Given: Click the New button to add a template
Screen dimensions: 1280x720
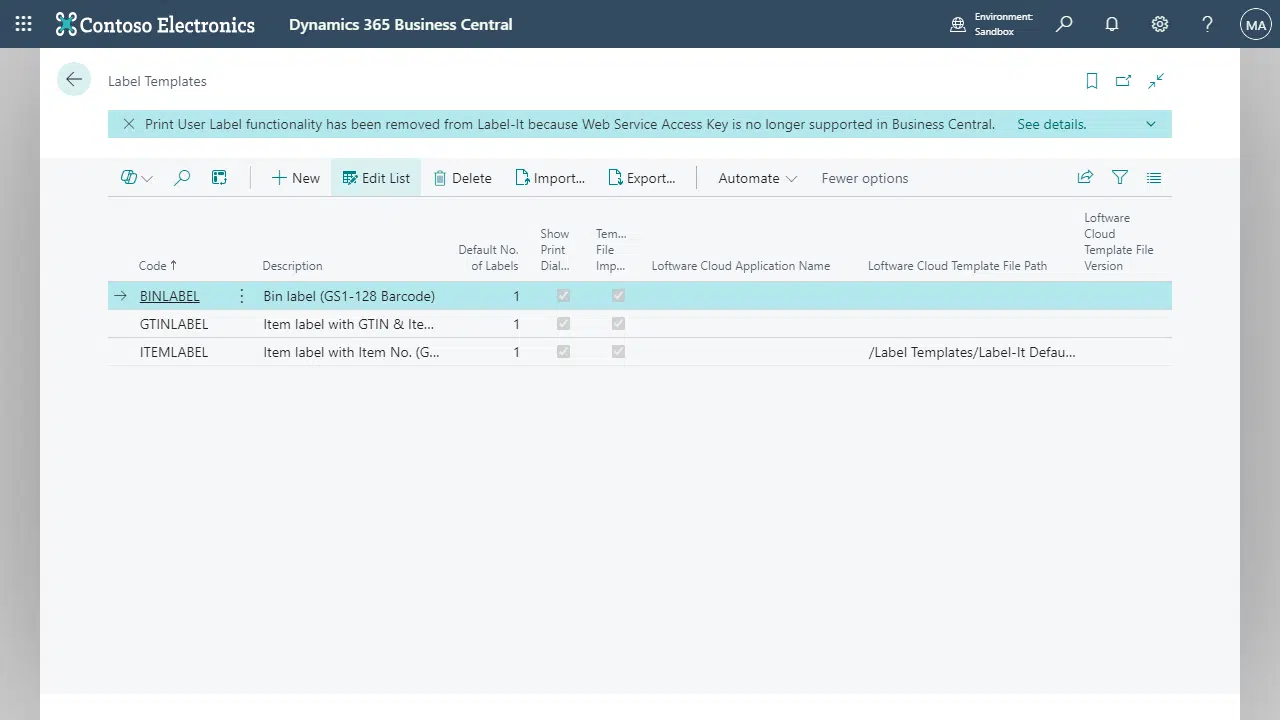Looking at the screenshot, I should (295, 177).
